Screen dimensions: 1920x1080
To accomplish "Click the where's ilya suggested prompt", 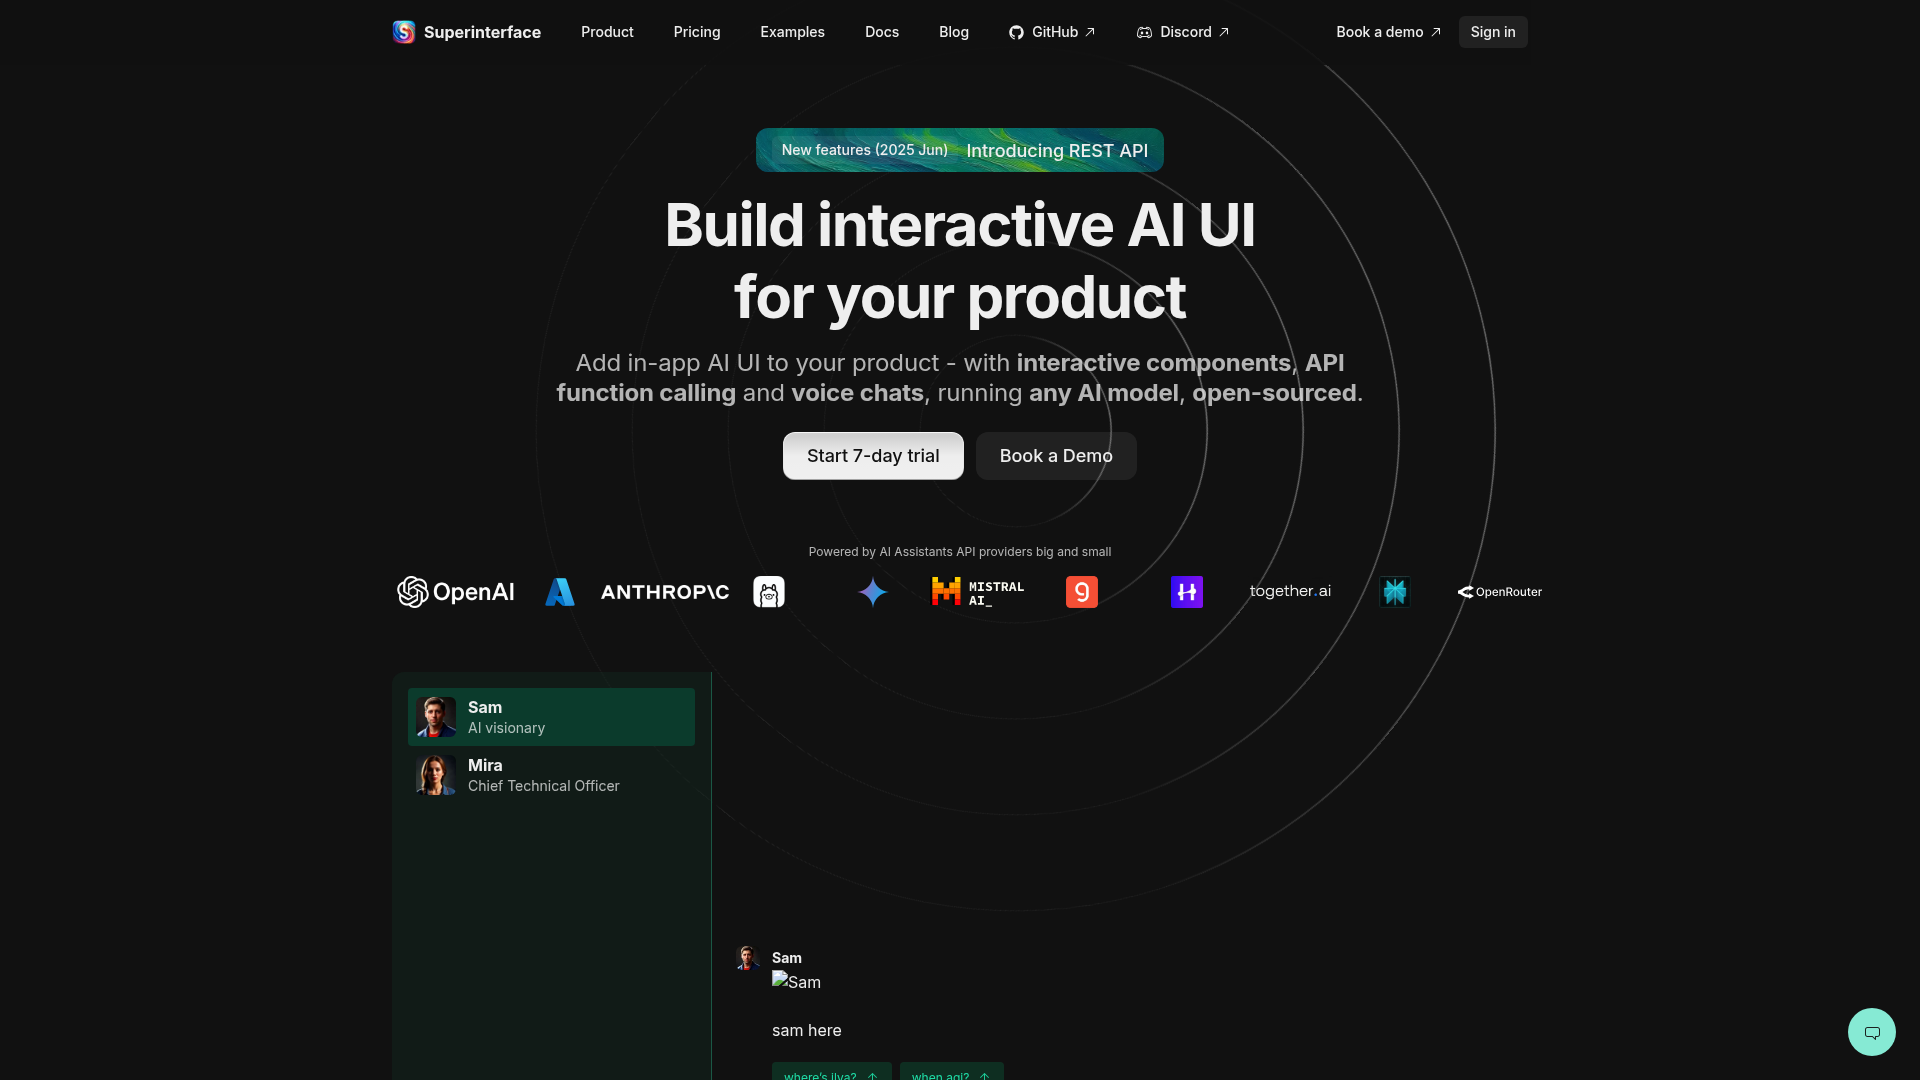I will (831, 1073).
